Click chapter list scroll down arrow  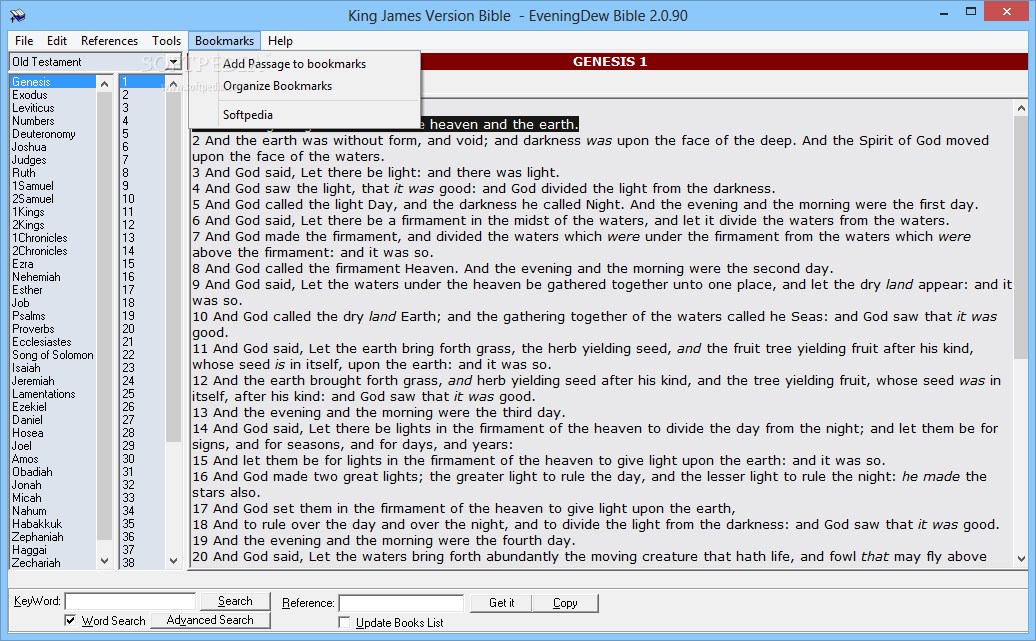pos(173,561)
